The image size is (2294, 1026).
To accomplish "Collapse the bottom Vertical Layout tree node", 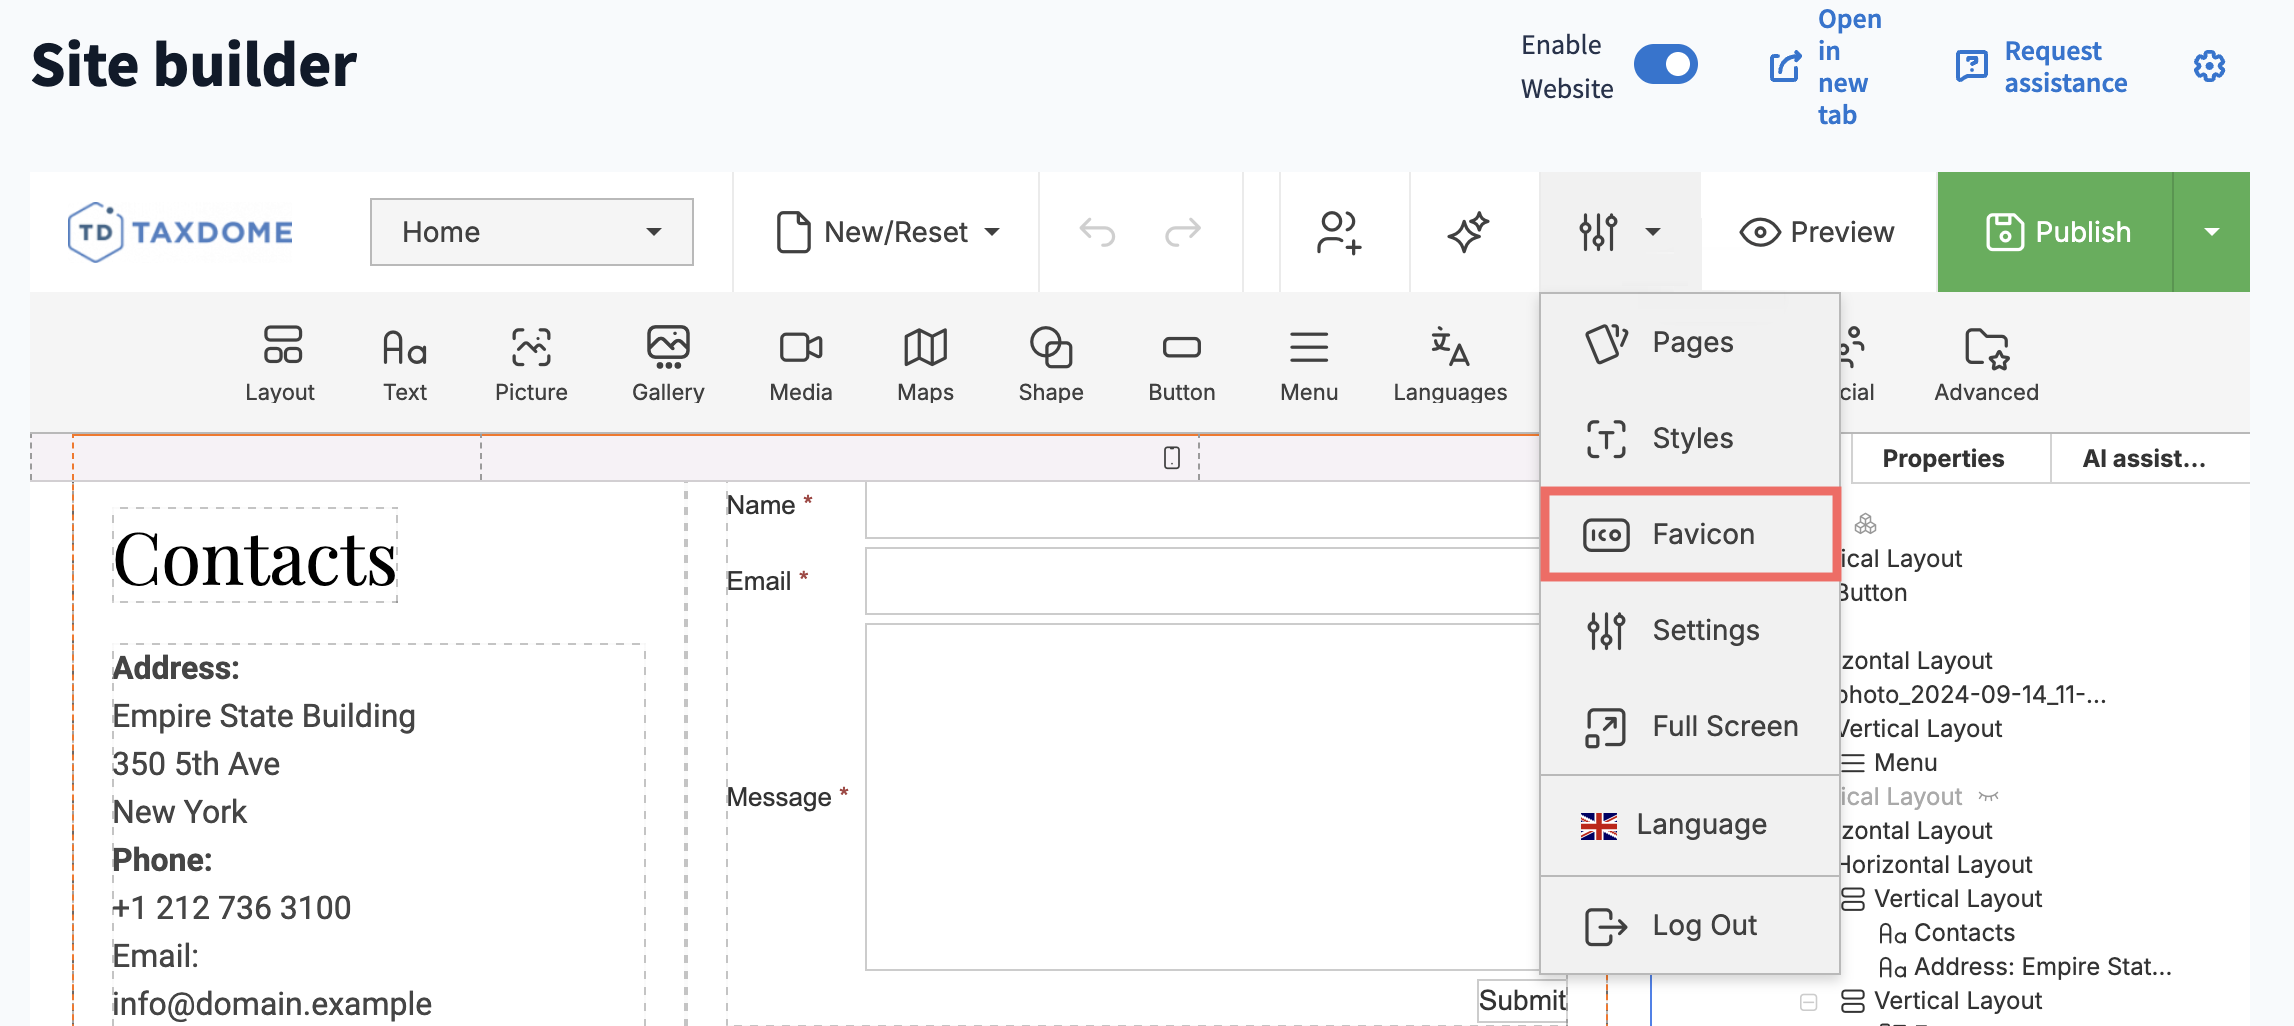I will pyautogui.click(x=1808, y=1001).
